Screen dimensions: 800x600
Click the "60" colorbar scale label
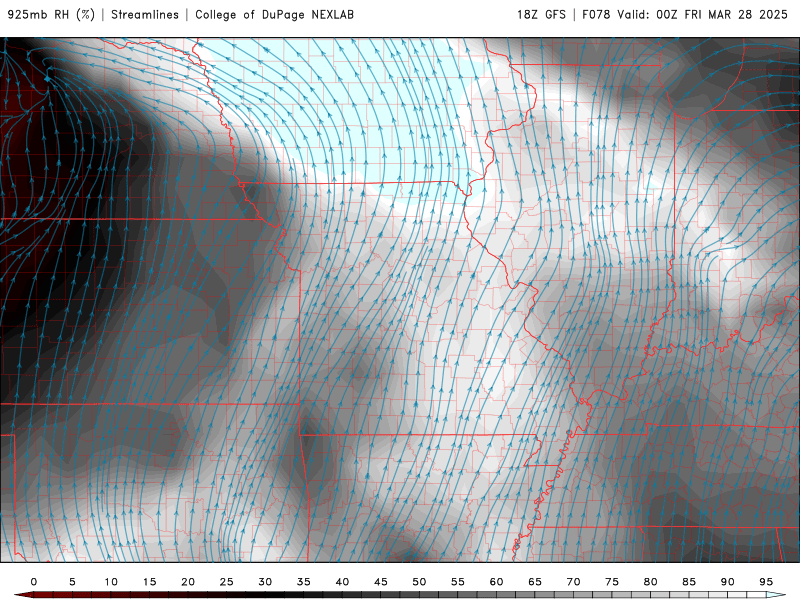pyautogui.click(x=496, y=582)
